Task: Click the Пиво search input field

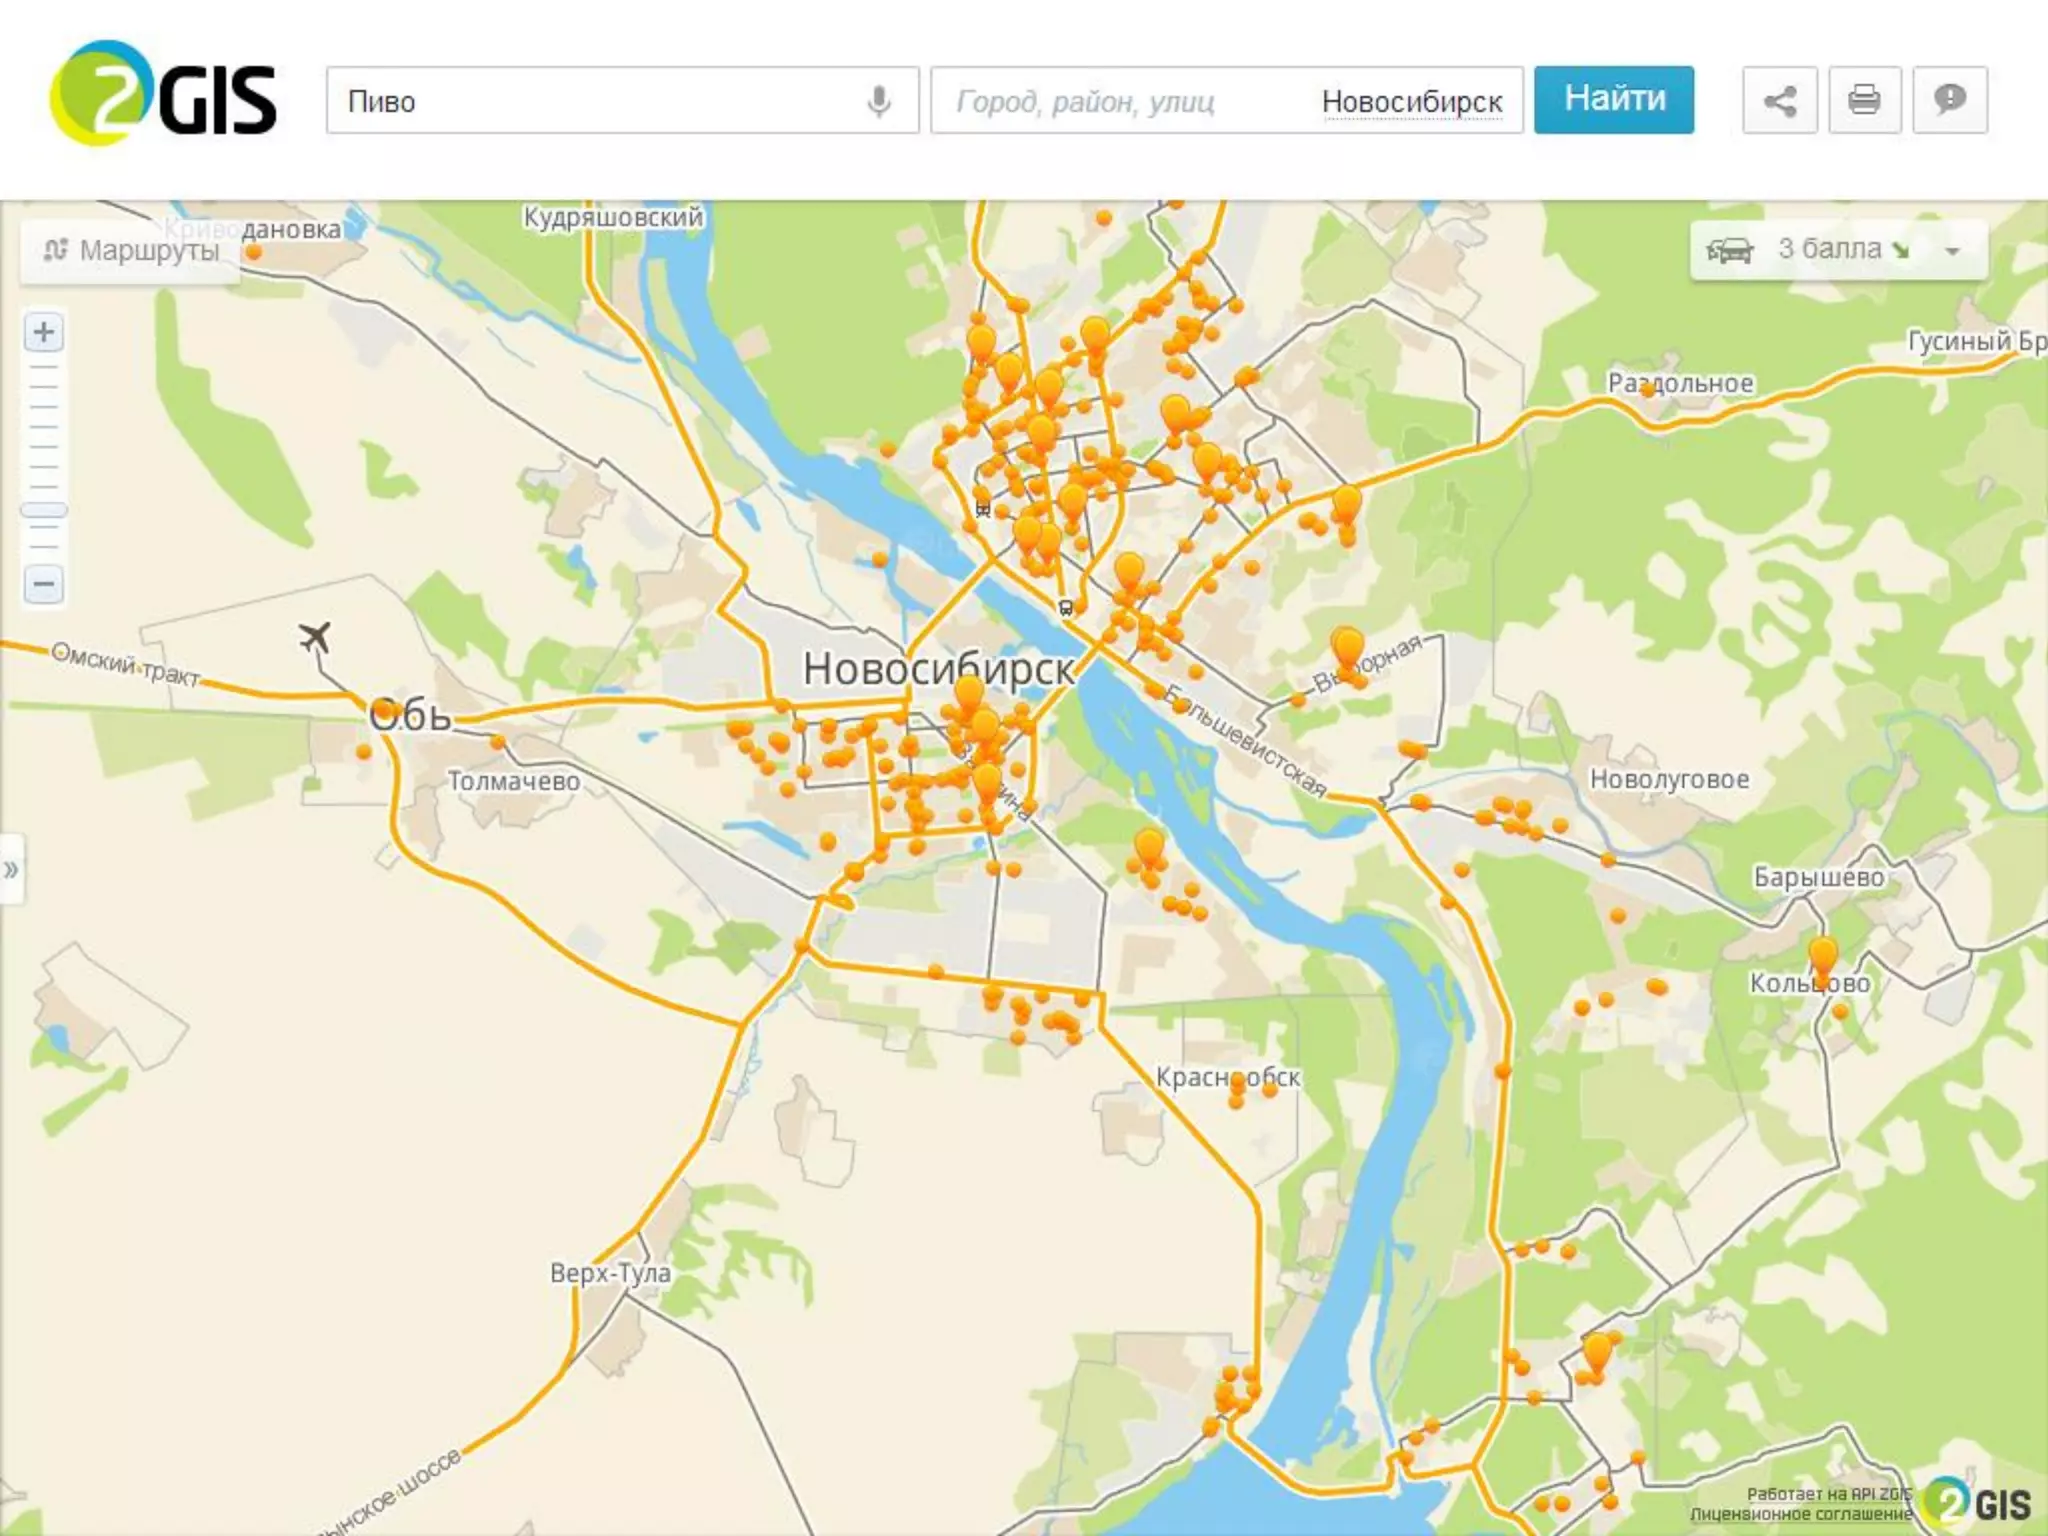Action: click(600, 101)
